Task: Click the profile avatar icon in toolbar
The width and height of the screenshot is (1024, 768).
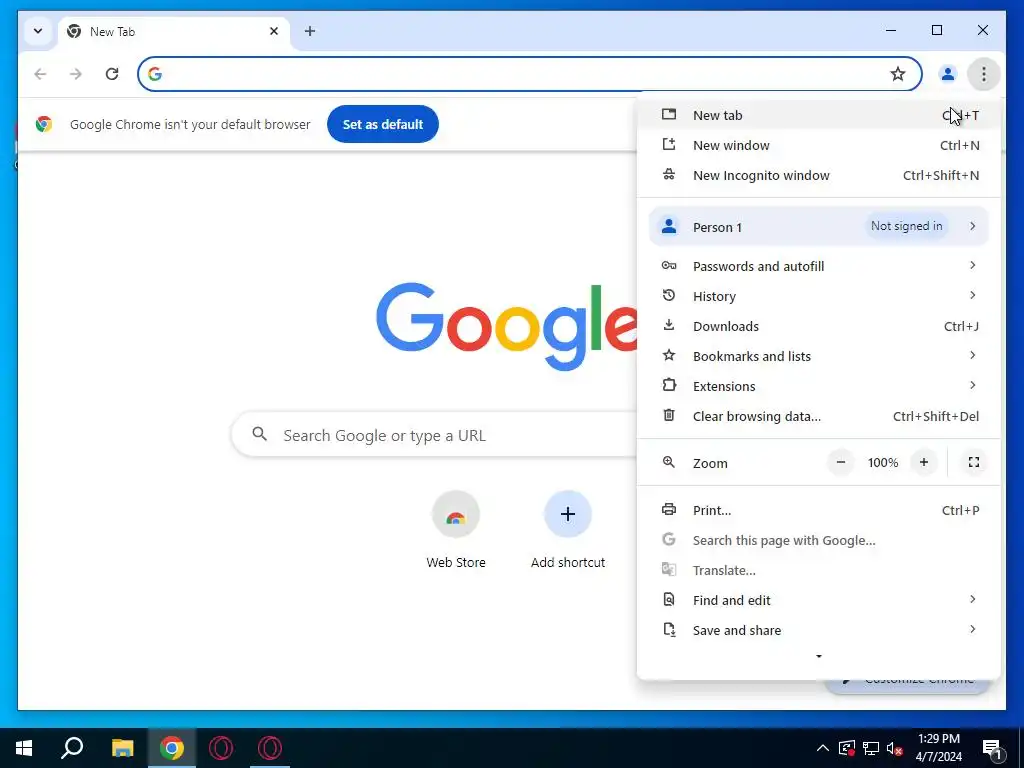Action: click(947, 74)
